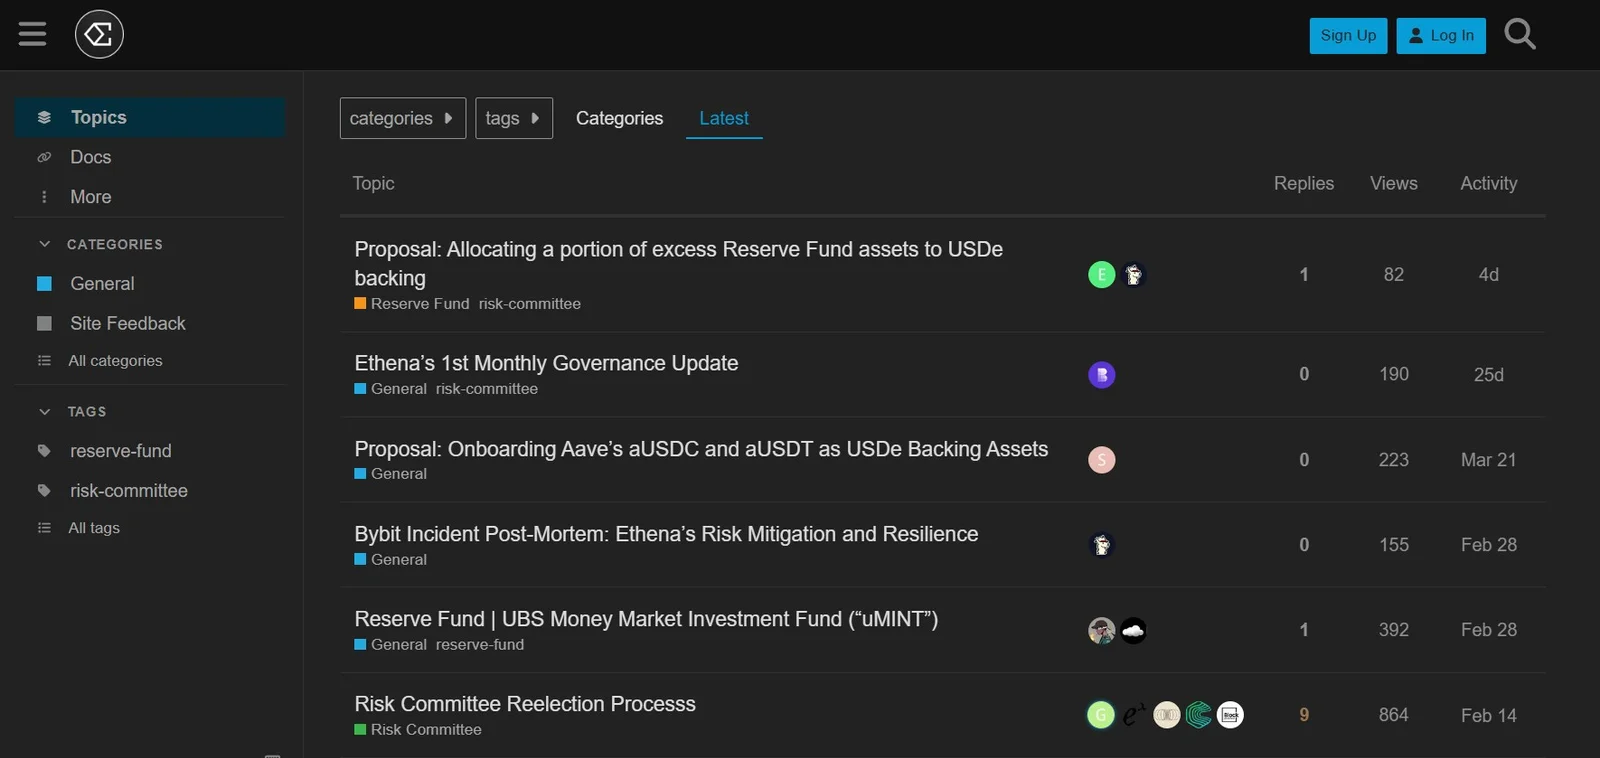1600x758 pixels.
Task: Open the tags filter dropdown
Action: click(x=514, y=118)
